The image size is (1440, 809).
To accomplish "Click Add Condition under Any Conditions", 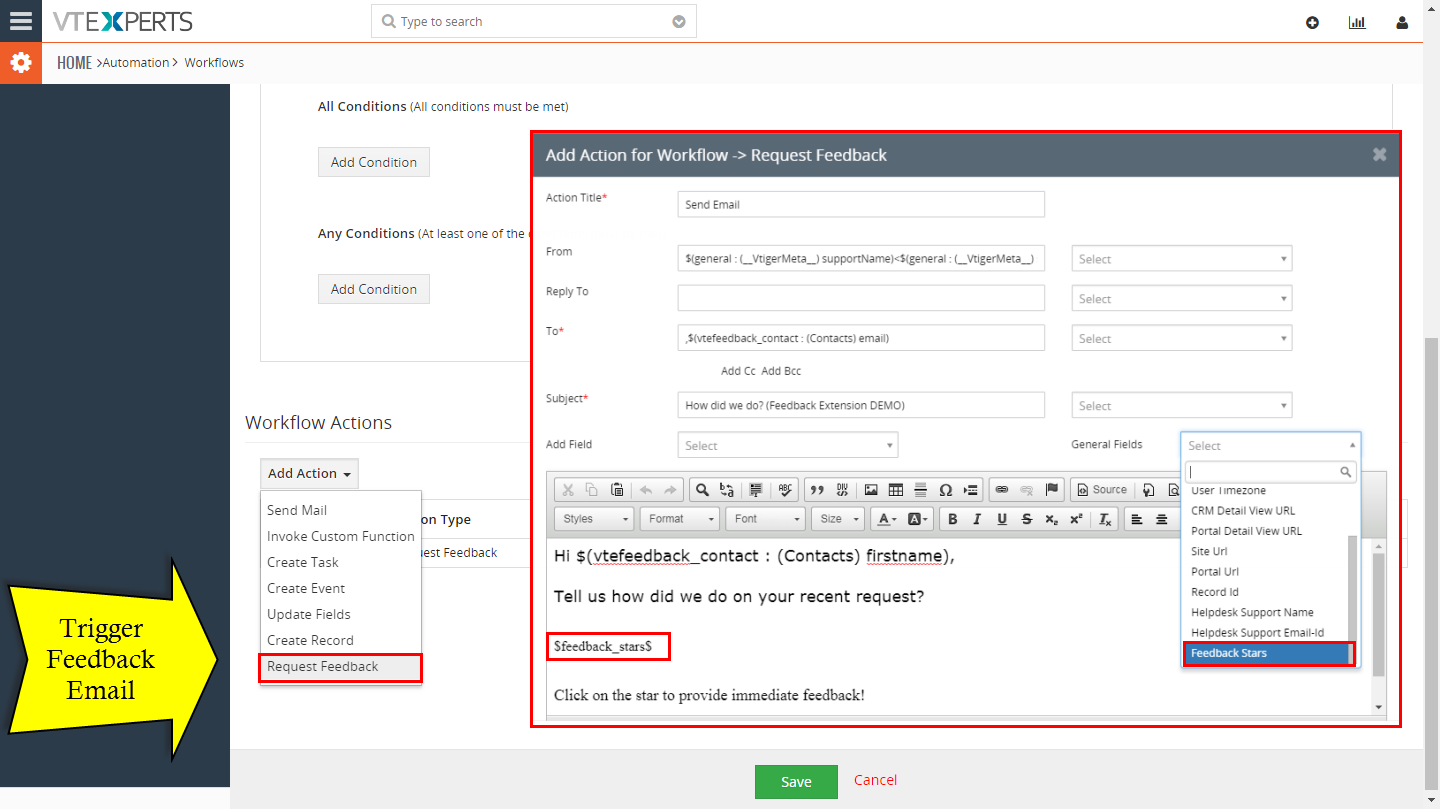I will (x=374, y=289).
